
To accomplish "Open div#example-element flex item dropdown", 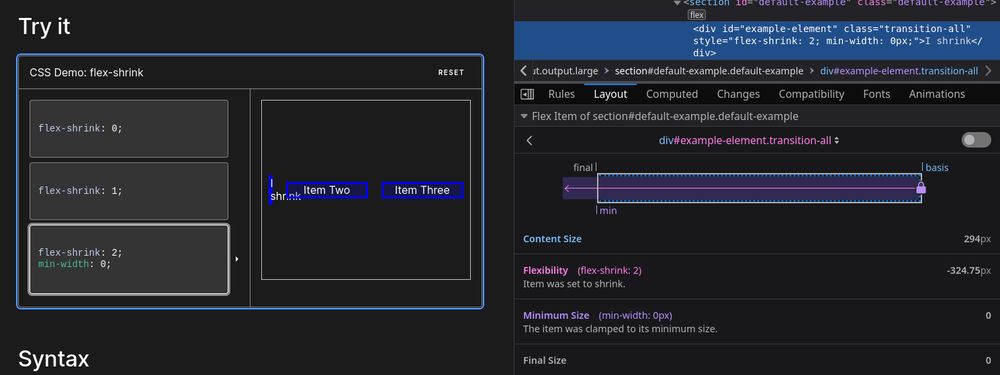I will pos(749,140).
